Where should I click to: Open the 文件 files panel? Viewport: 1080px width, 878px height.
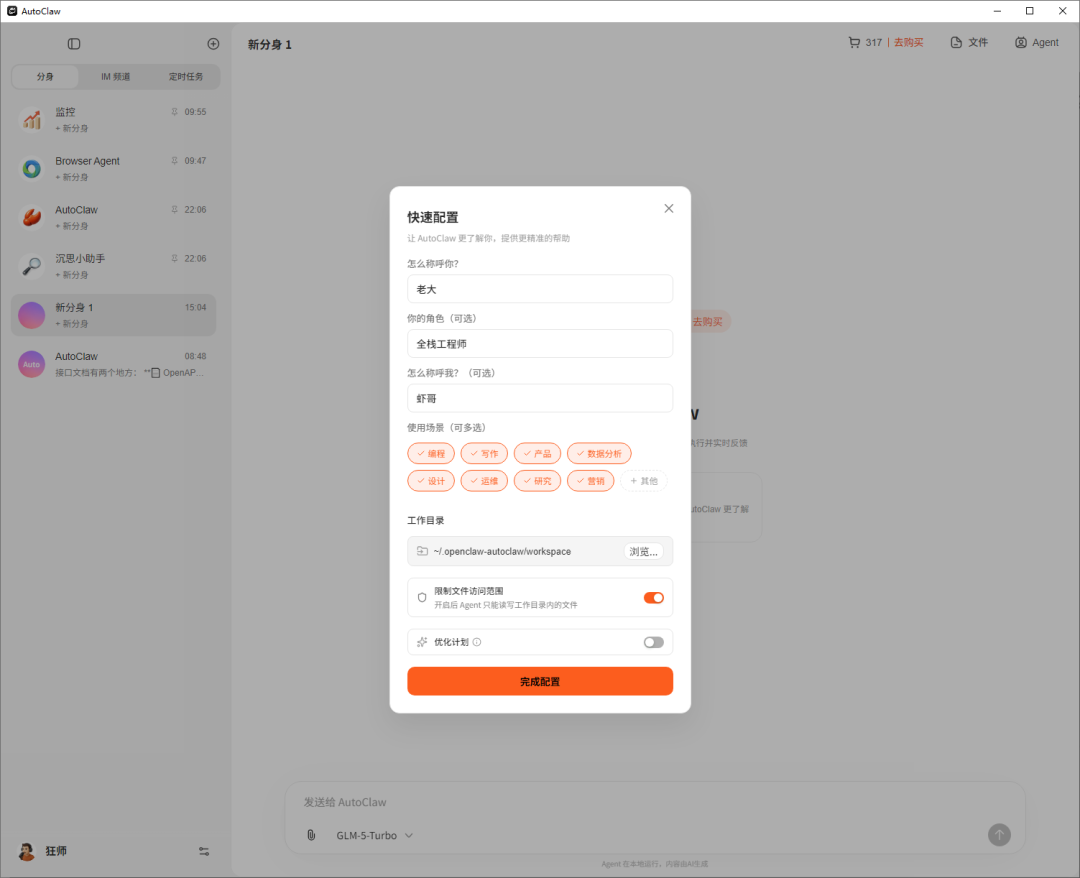click(x=969, y=43)
